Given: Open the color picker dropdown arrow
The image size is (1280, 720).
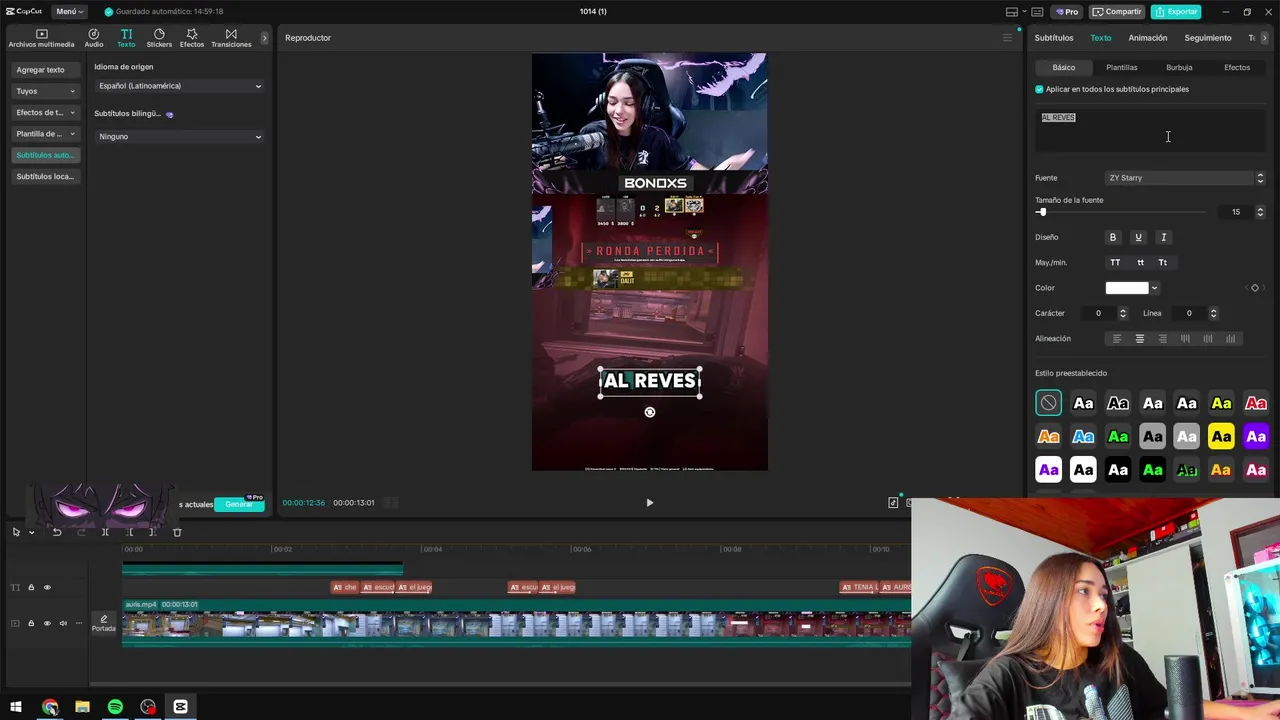Looking at the screenshot, I should (x=1154, y=288).
